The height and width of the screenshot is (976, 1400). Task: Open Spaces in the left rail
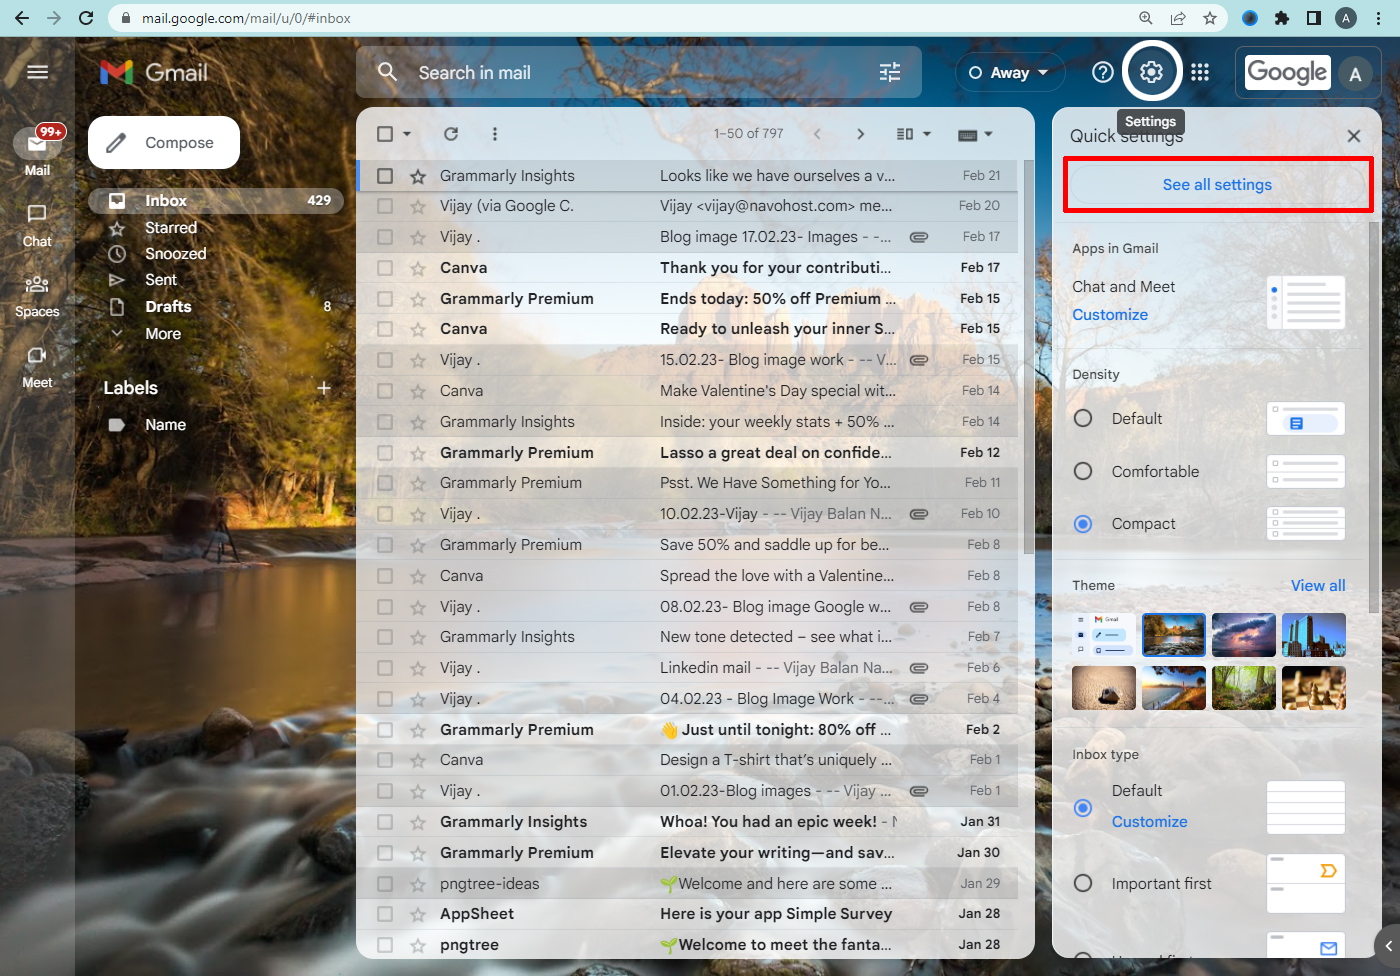coord(37,296)
